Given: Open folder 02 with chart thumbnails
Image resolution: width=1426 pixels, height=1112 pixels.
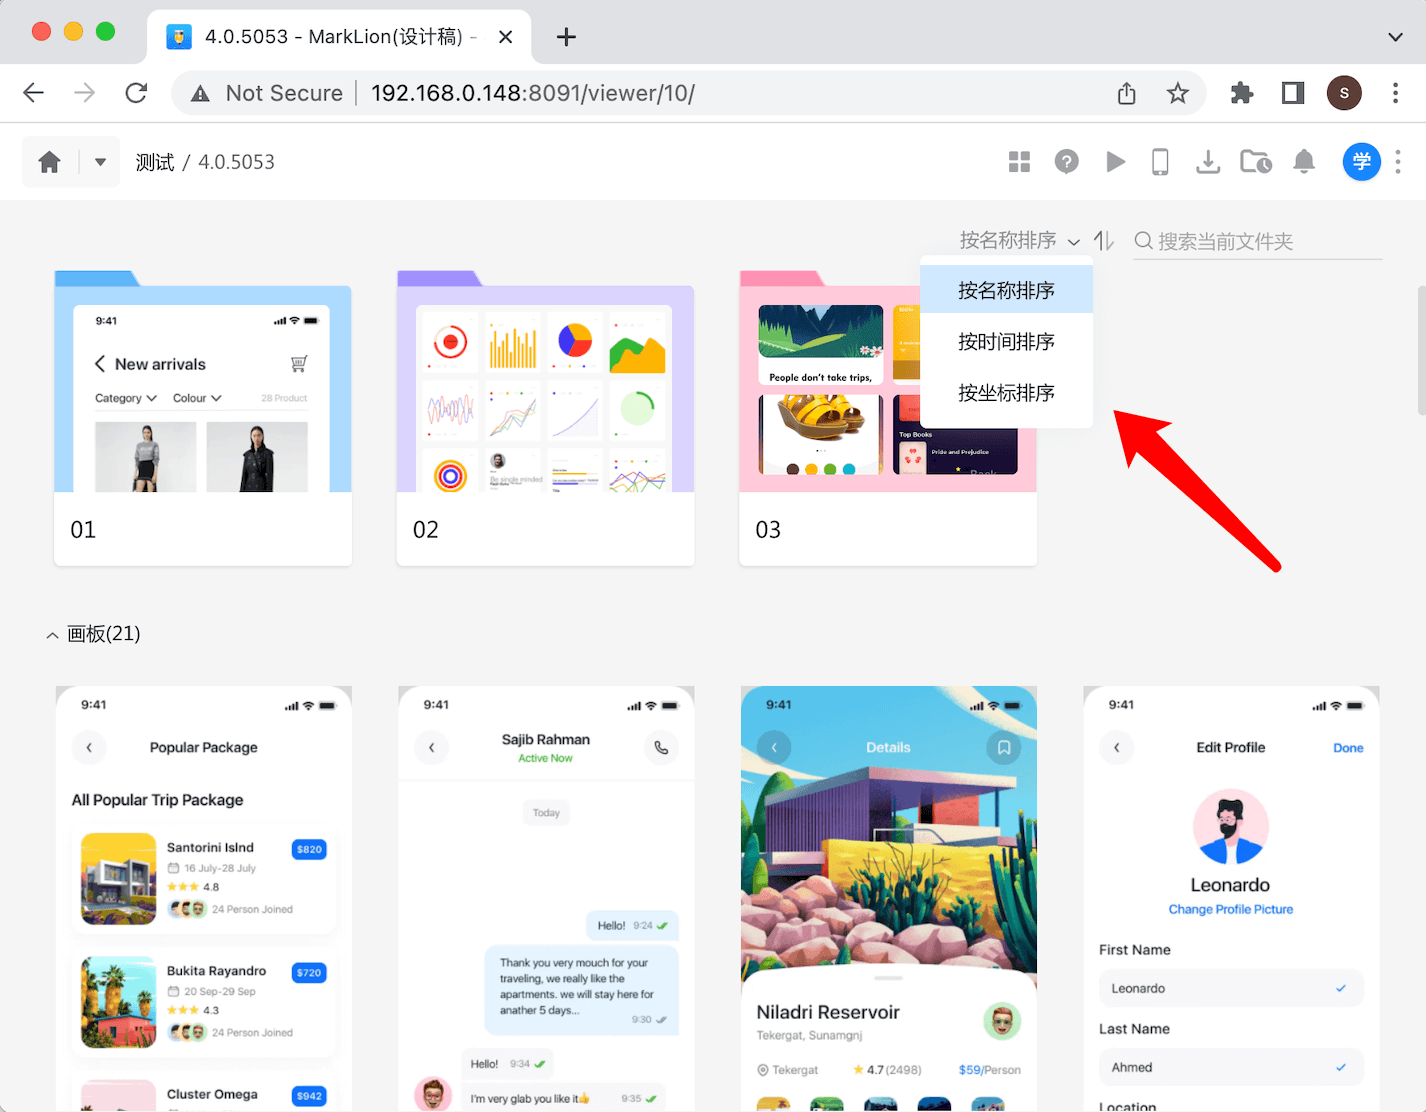Looking at the screenshot, I should pyautogui.click(x=545, y=420).
